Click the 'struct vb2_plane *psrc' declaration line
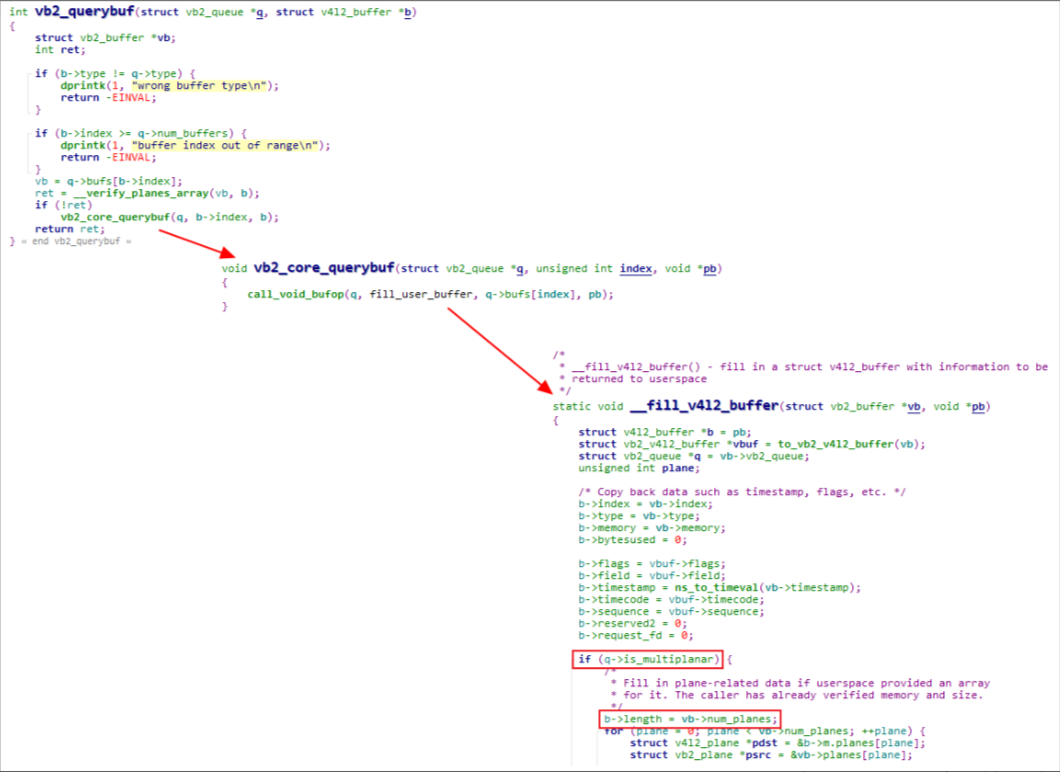1060x772 pixels. pos(771,755)
